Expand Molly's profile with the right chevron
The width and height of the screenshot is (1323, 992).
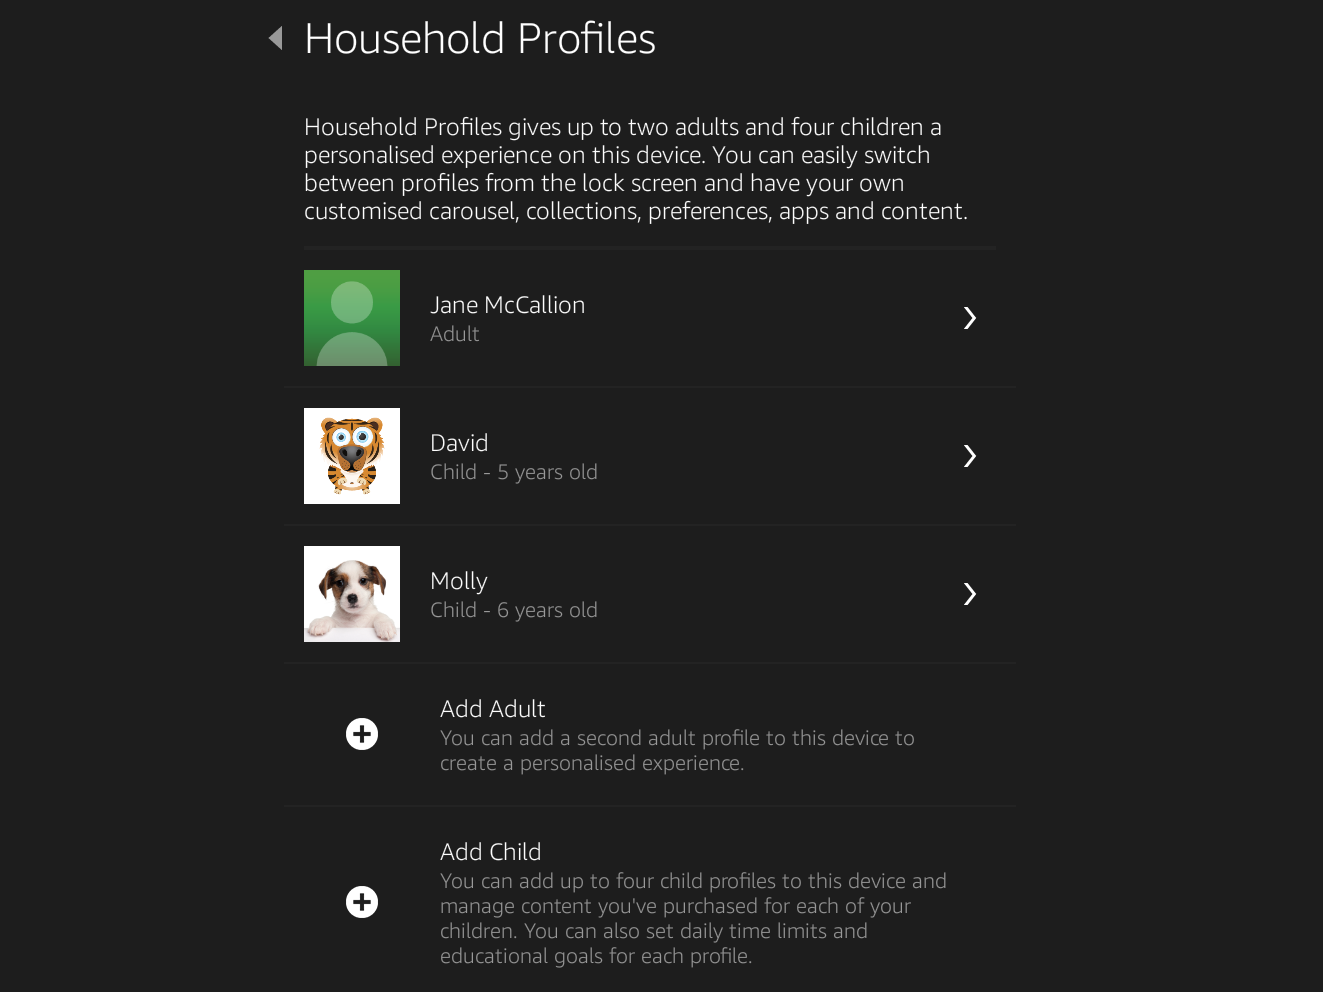pyautogui.click(x=969, y=594)
